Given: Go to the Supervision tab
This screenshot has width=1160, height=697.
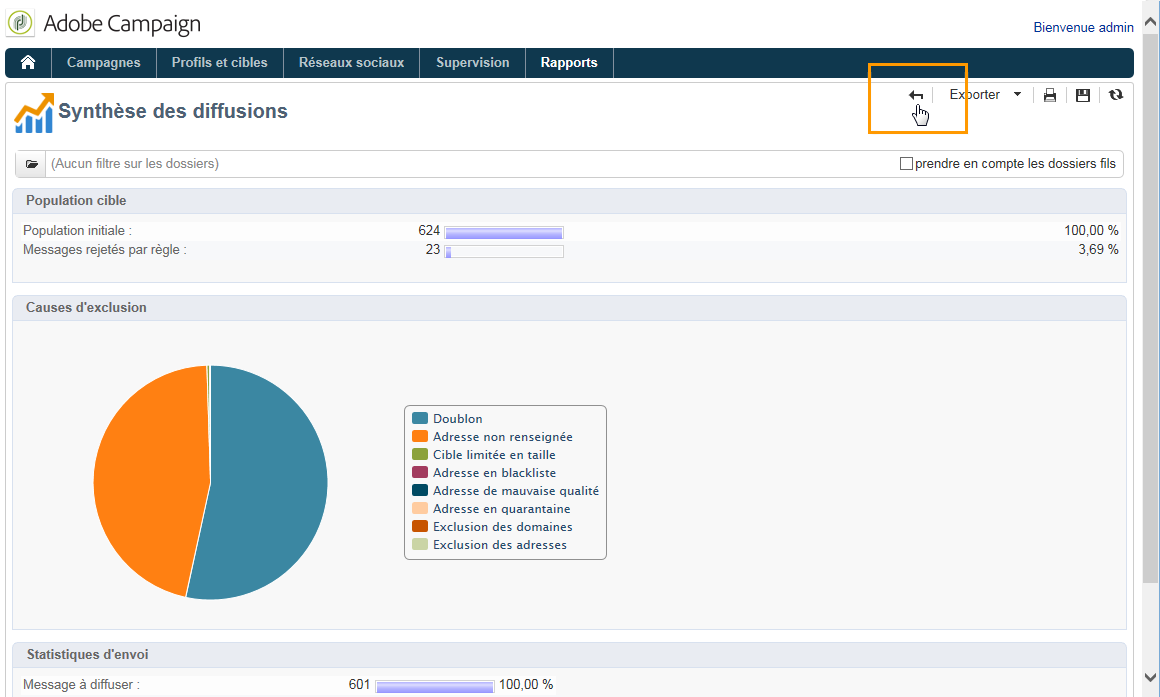Looking at the screenshot, I should 473,63.
